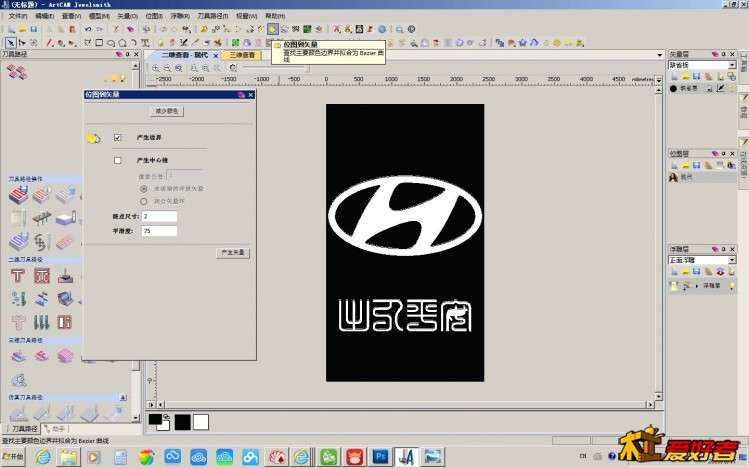Click the primary/secondary color indicator swatch
The image size is (749, 468).
[159, 422]
